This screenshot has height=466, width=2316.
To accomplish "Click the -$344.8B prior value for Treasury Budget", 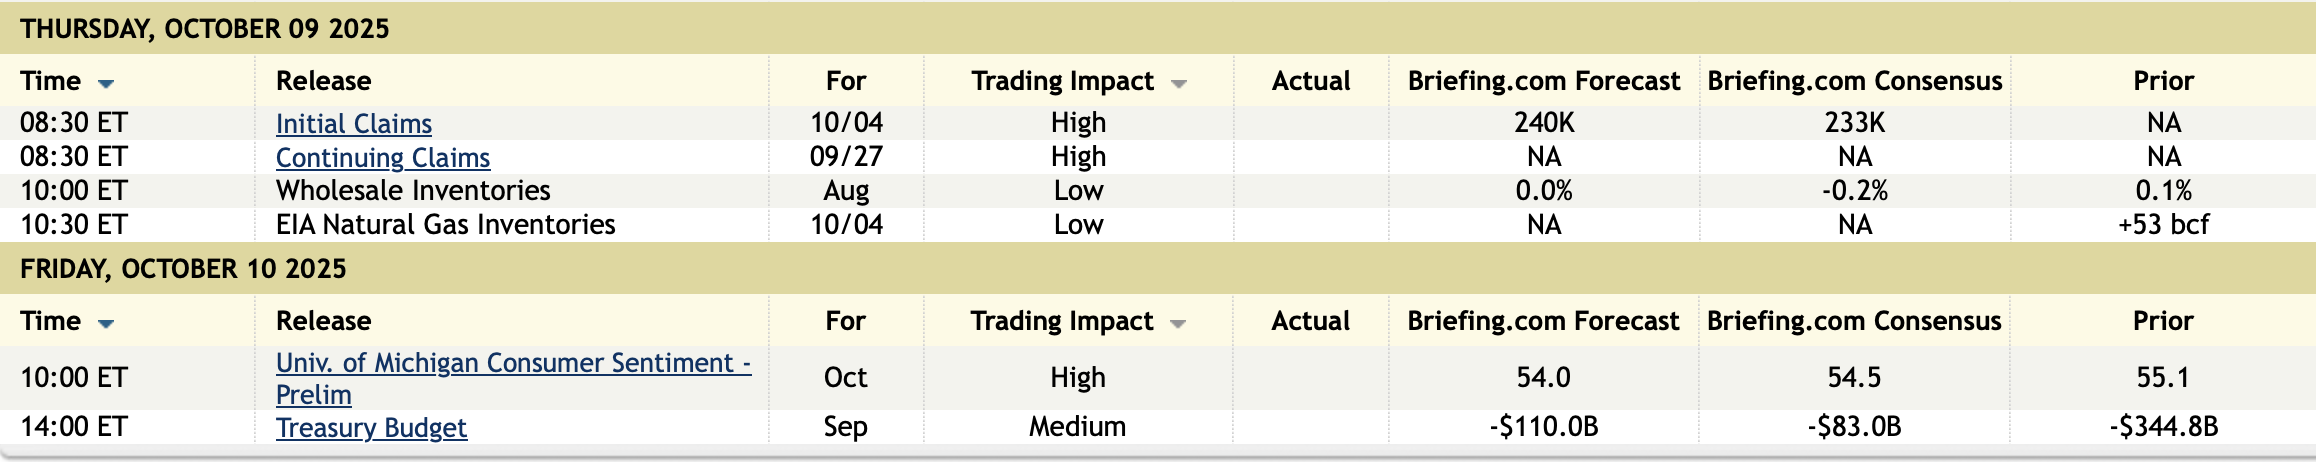I will 2164,427.
